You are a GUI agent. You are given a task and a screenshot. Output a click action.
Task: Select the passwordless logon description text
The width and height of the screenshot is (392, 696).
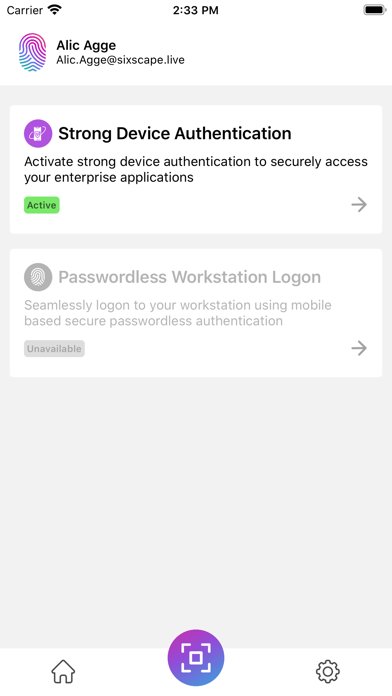[x=178, y=313]
